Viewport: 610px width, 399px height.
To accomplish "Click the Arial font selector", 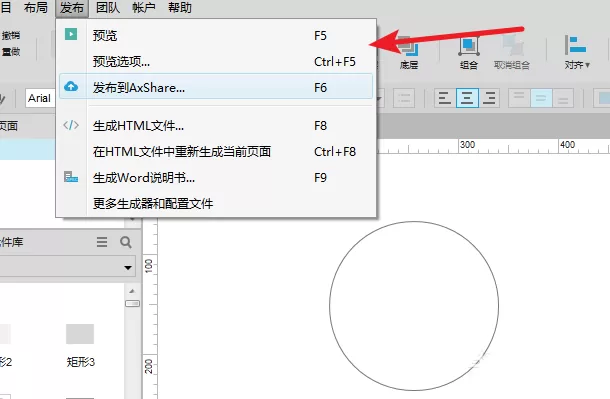I will click(40, 98).
